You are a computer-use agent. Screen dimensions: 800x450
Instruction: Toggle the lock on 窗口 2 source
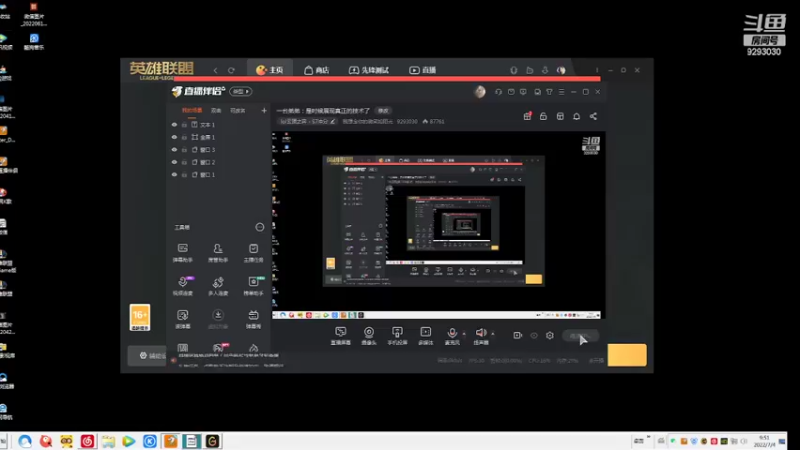184,162
